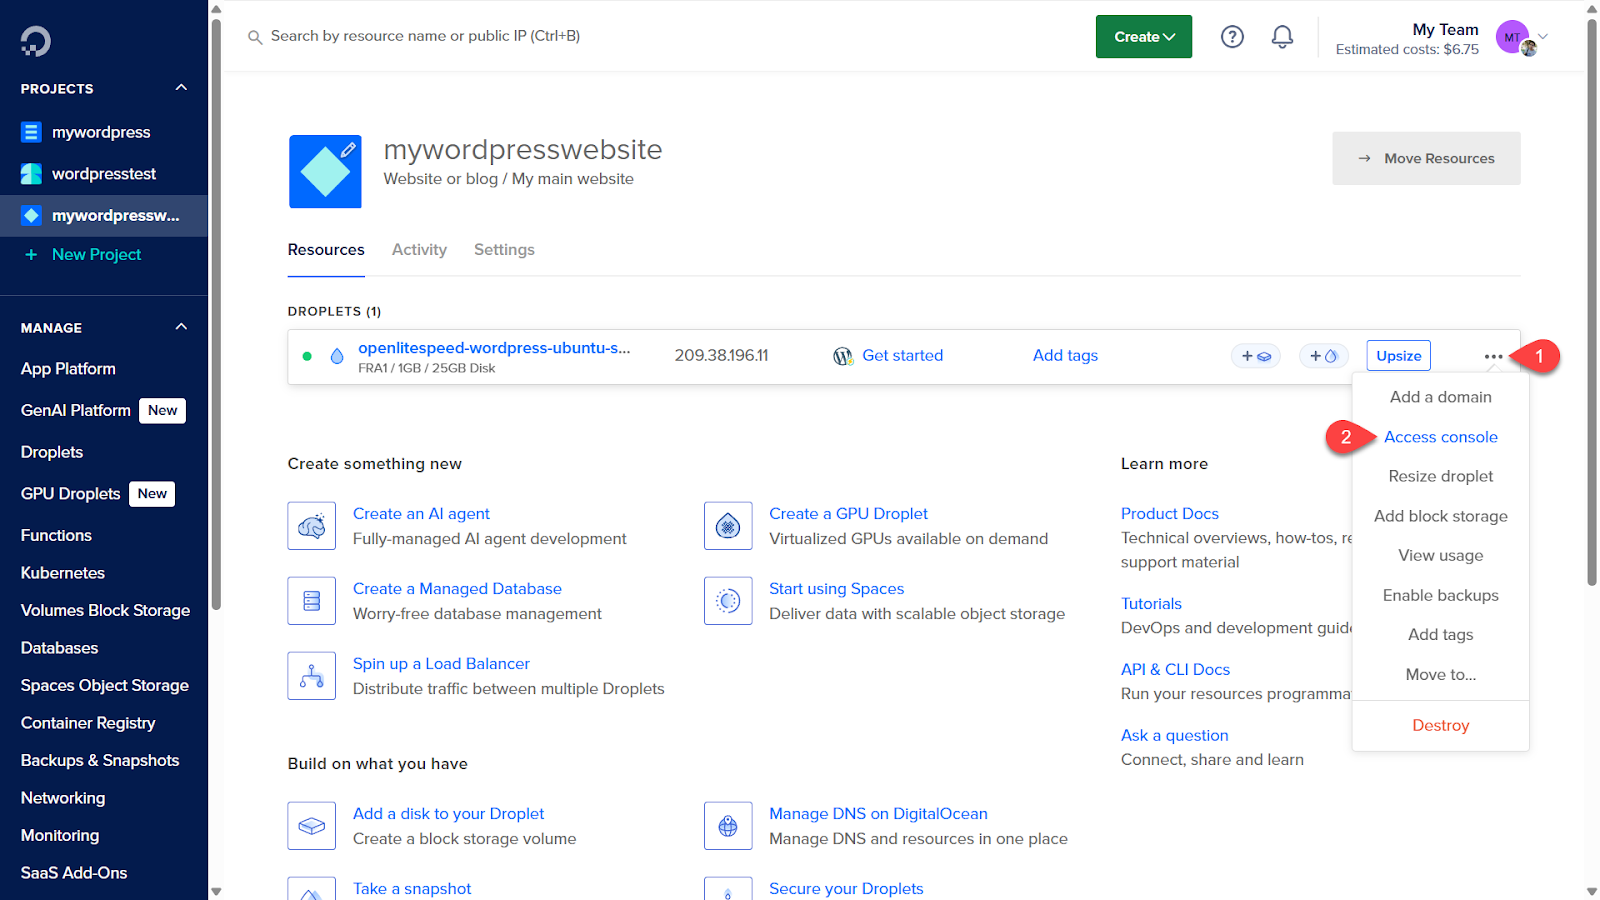The height and width of the screenshot is (900, 1600).
Task: Open App Platform in sidebar
Action: coord(68,369)
